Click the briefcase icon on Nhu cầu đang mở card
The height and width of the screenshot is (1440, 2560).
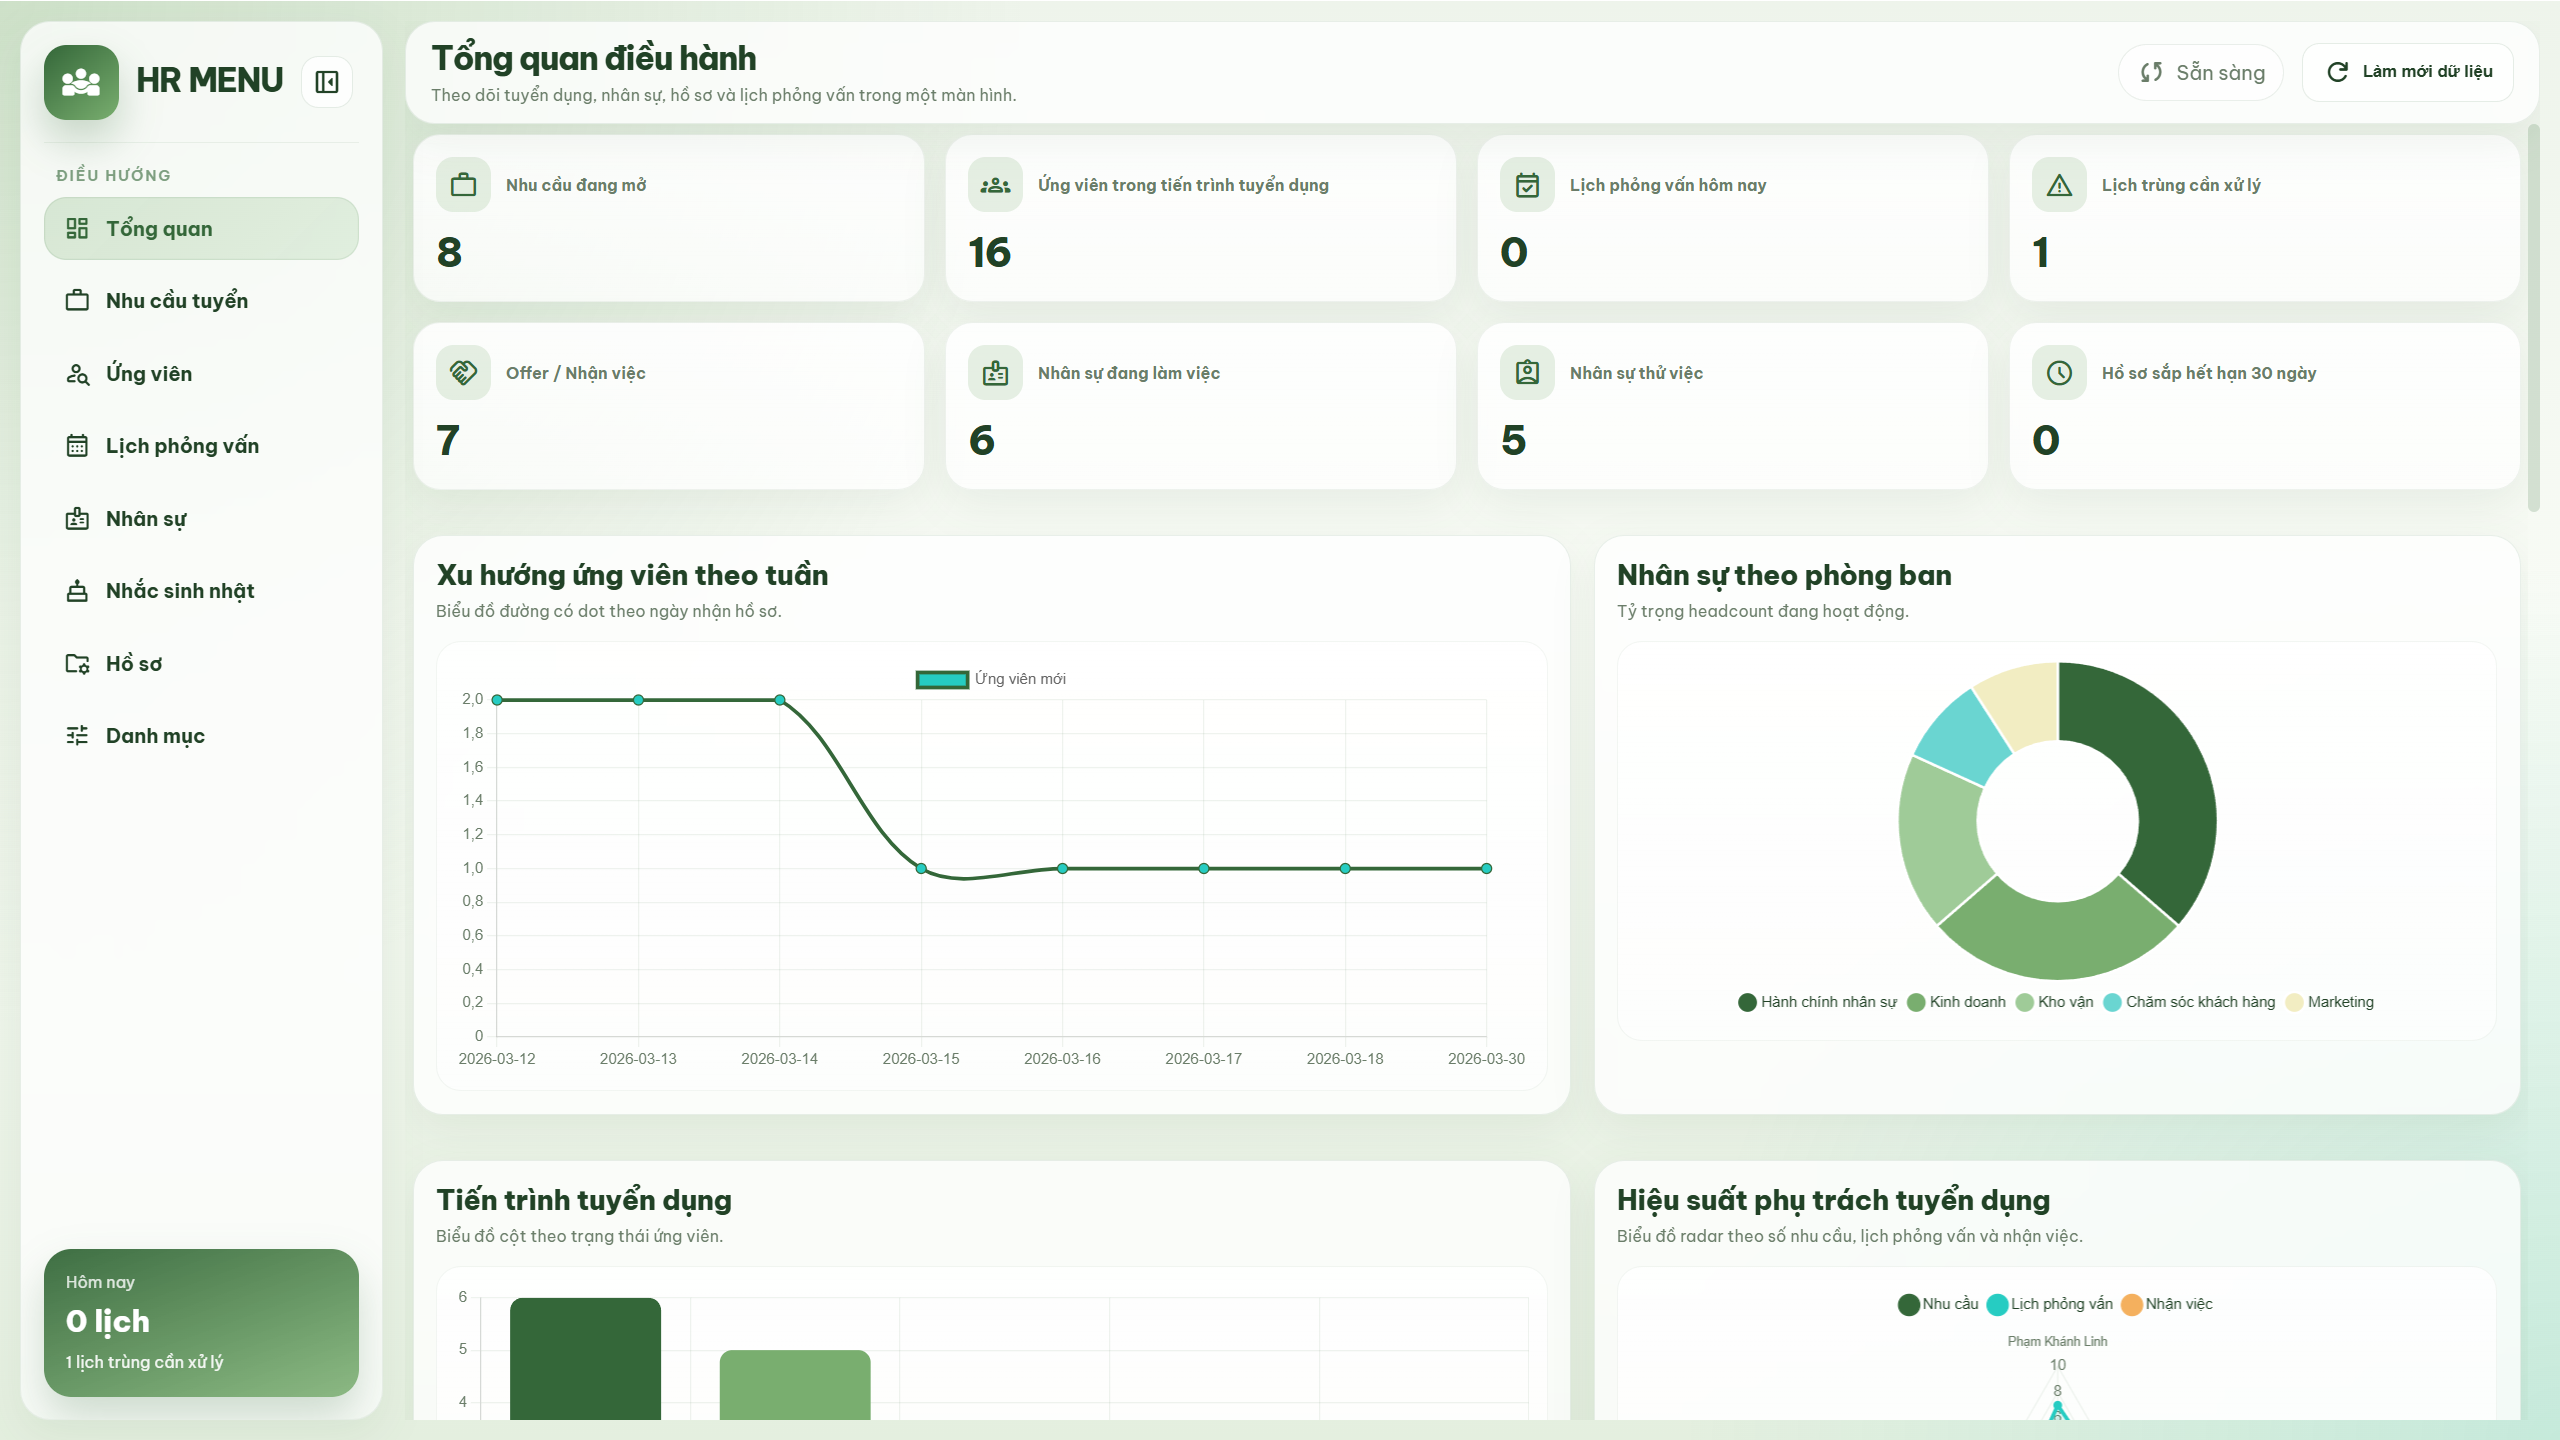463,185
